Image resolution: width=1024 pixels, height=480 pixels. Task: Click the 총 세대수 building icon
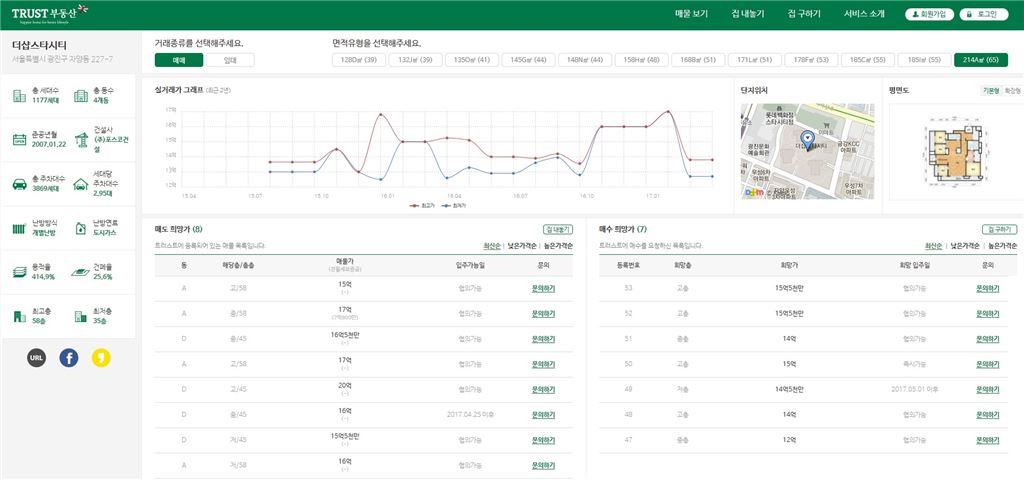pos(19,96)
